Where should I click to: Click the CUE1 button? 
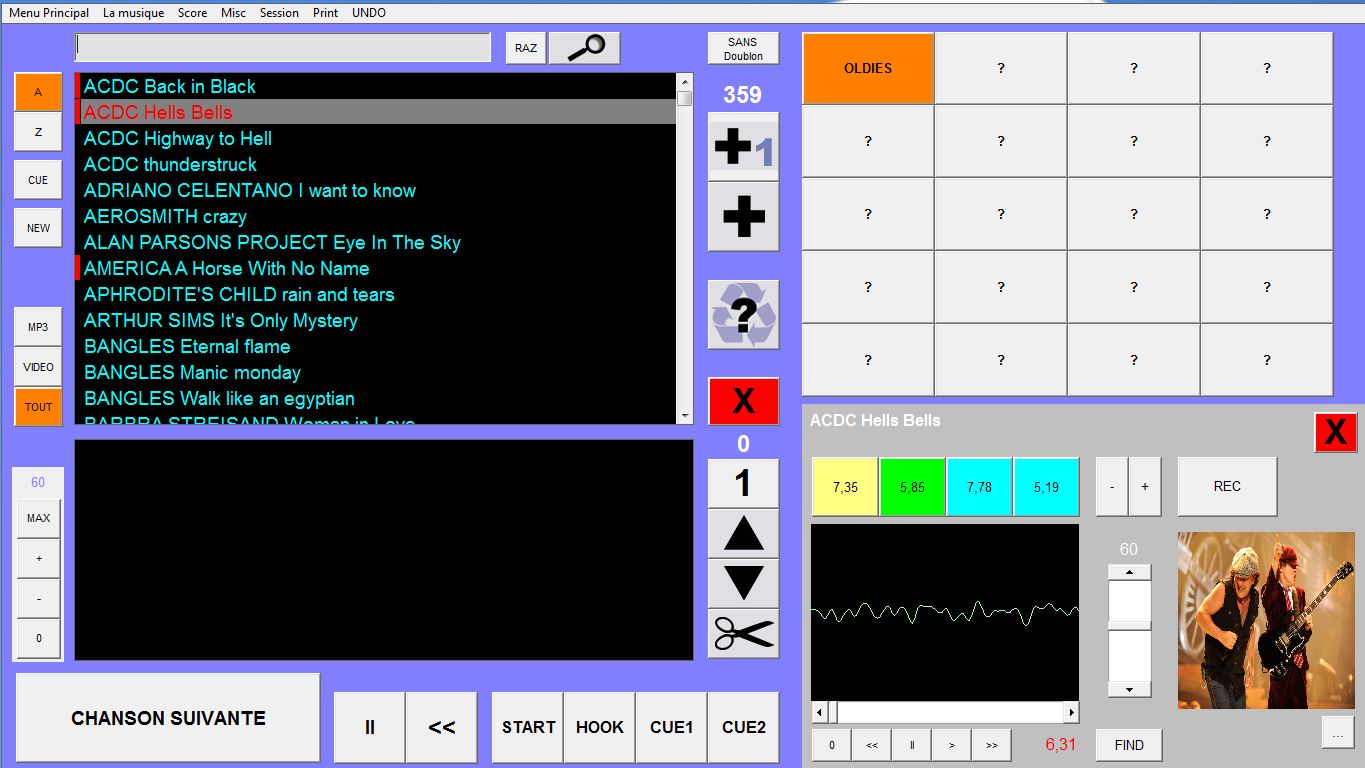pyautogui.click(x=671, y=727)
